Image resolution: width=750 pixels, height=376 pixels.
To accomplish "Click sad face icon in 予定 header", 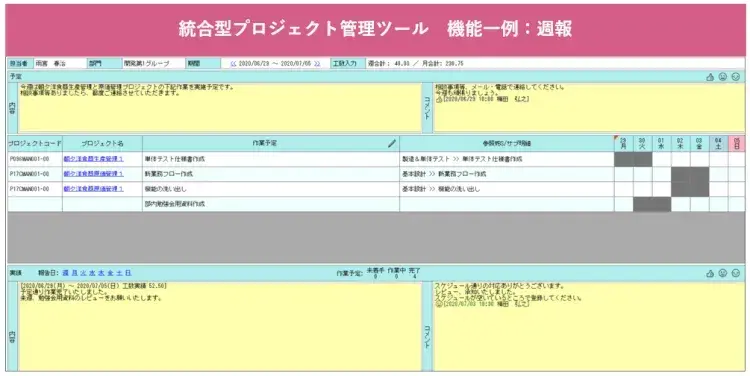I will point(723,77).
